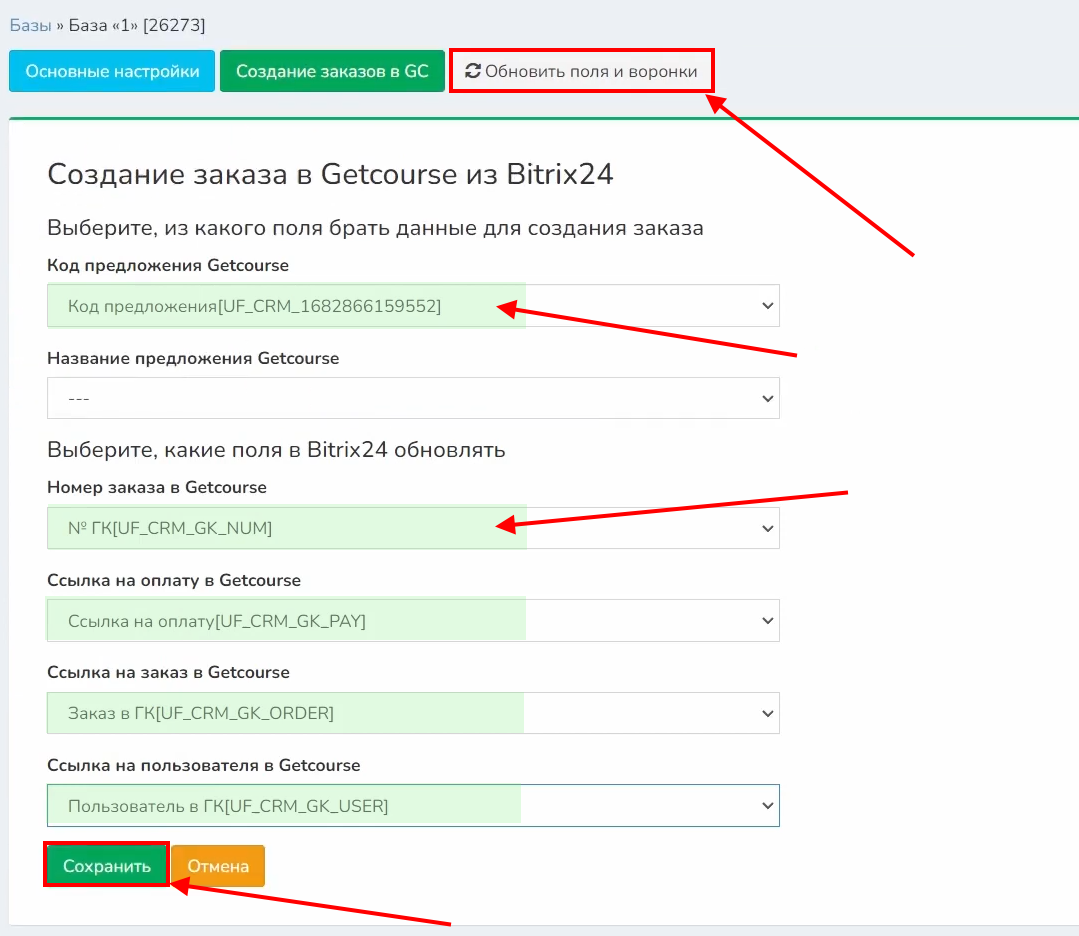Viewport: 1079px width, 936px height.
Task: Click the Ссылка на пользователя в Getcourse label
Action: point(204,765)
